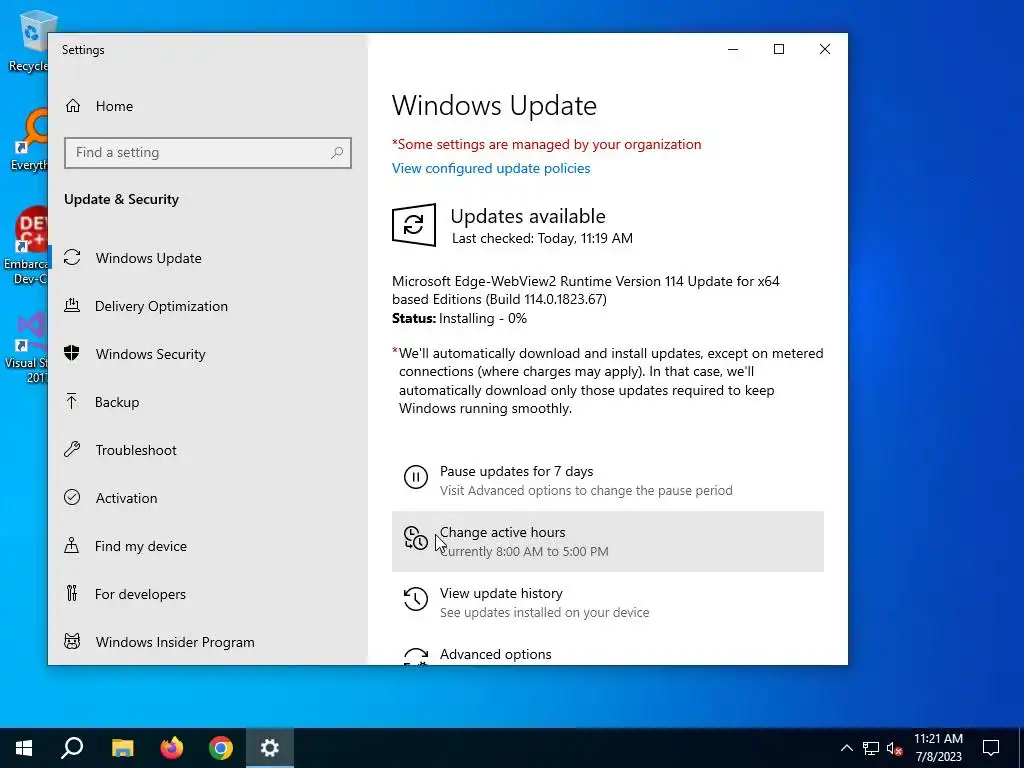1024x768 pixels.
Task: Click View configured update policies link
Action: tap(490, 168)
